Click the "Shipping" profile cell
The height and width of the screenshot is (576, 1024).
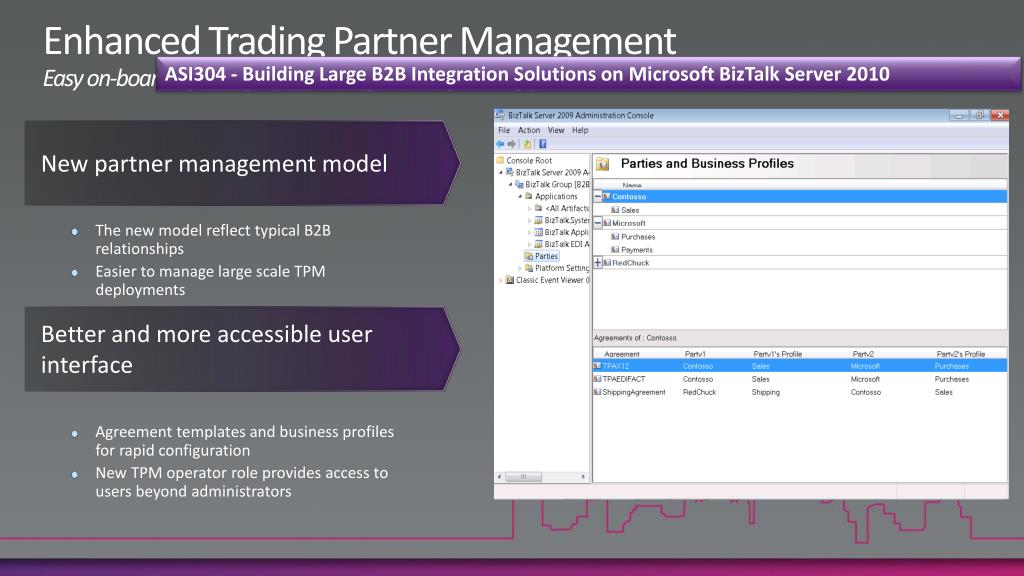pyautogui.click(x=765, y=392)
